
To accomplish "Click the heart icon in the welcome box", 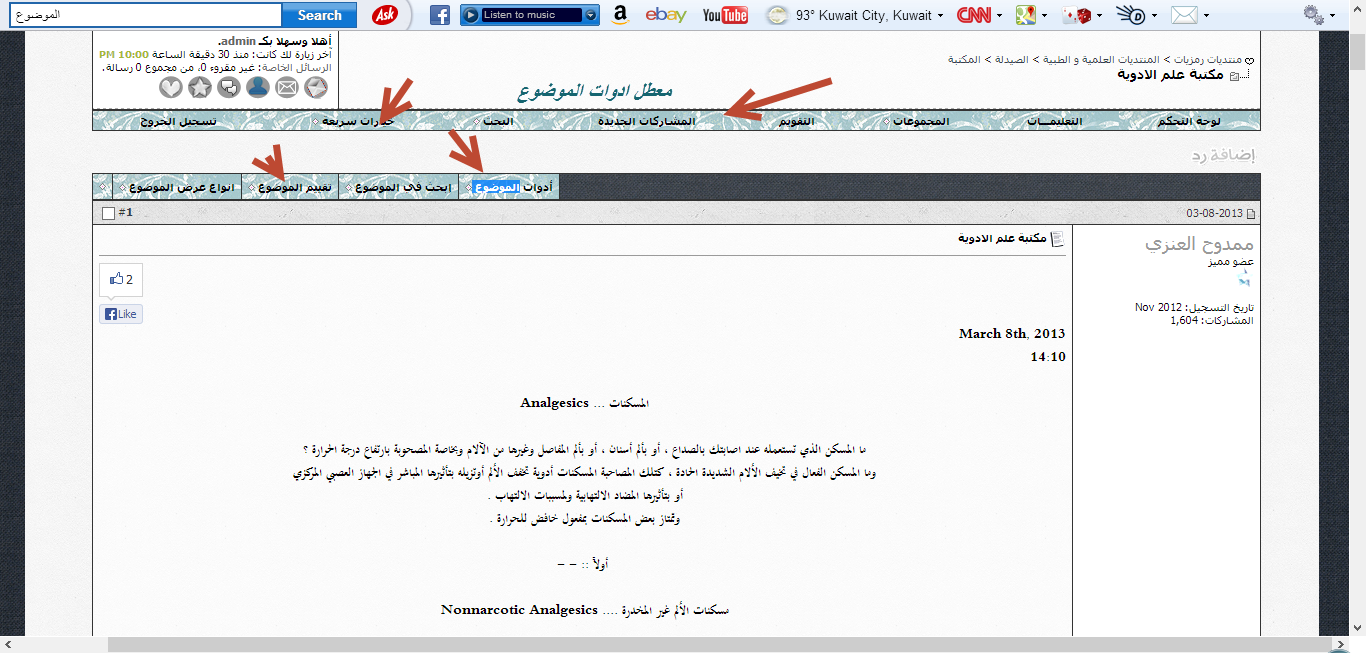I will click(171, 88).
